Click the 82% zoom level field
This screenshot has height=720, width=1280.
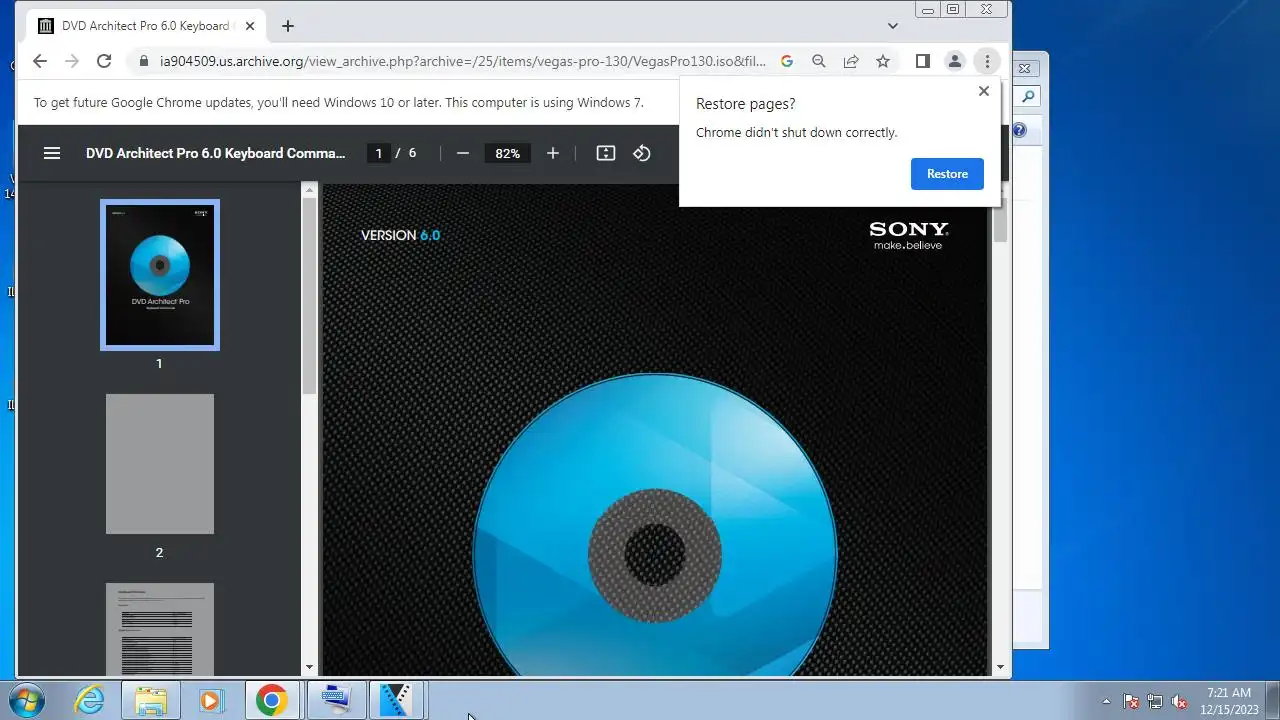(x=508, y=153)
